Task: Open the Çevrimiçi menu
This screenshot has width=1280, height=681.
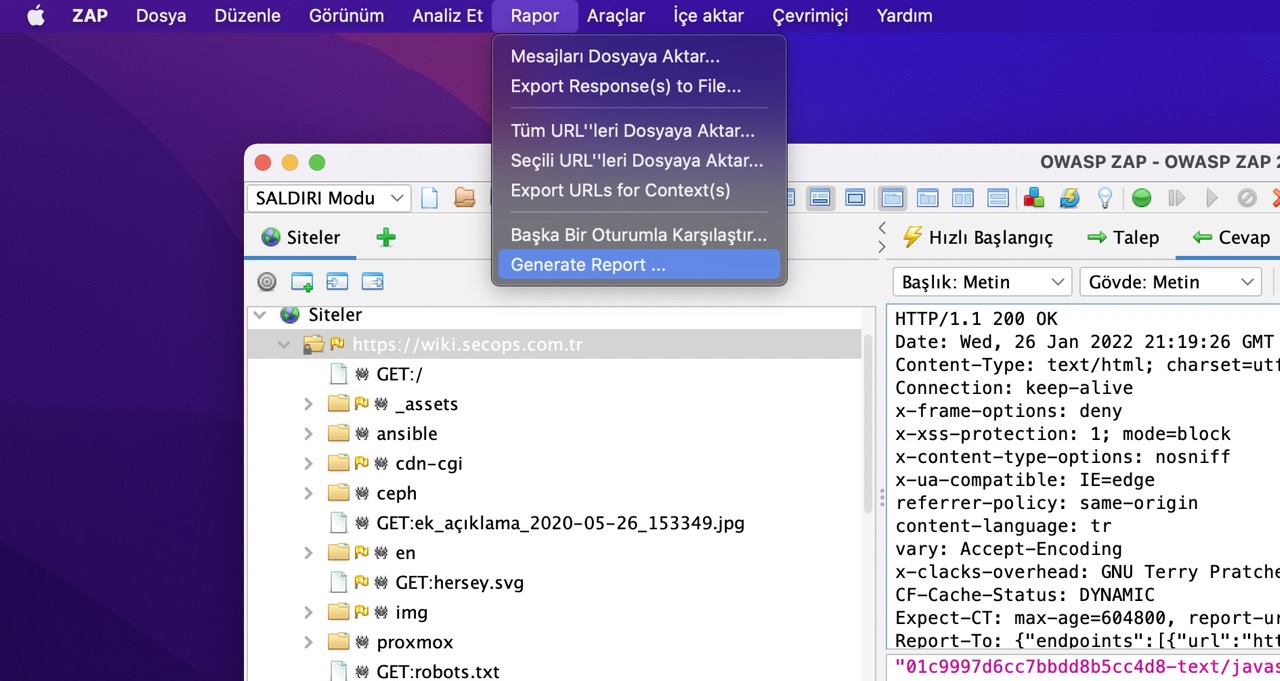Action: (810, 16)
